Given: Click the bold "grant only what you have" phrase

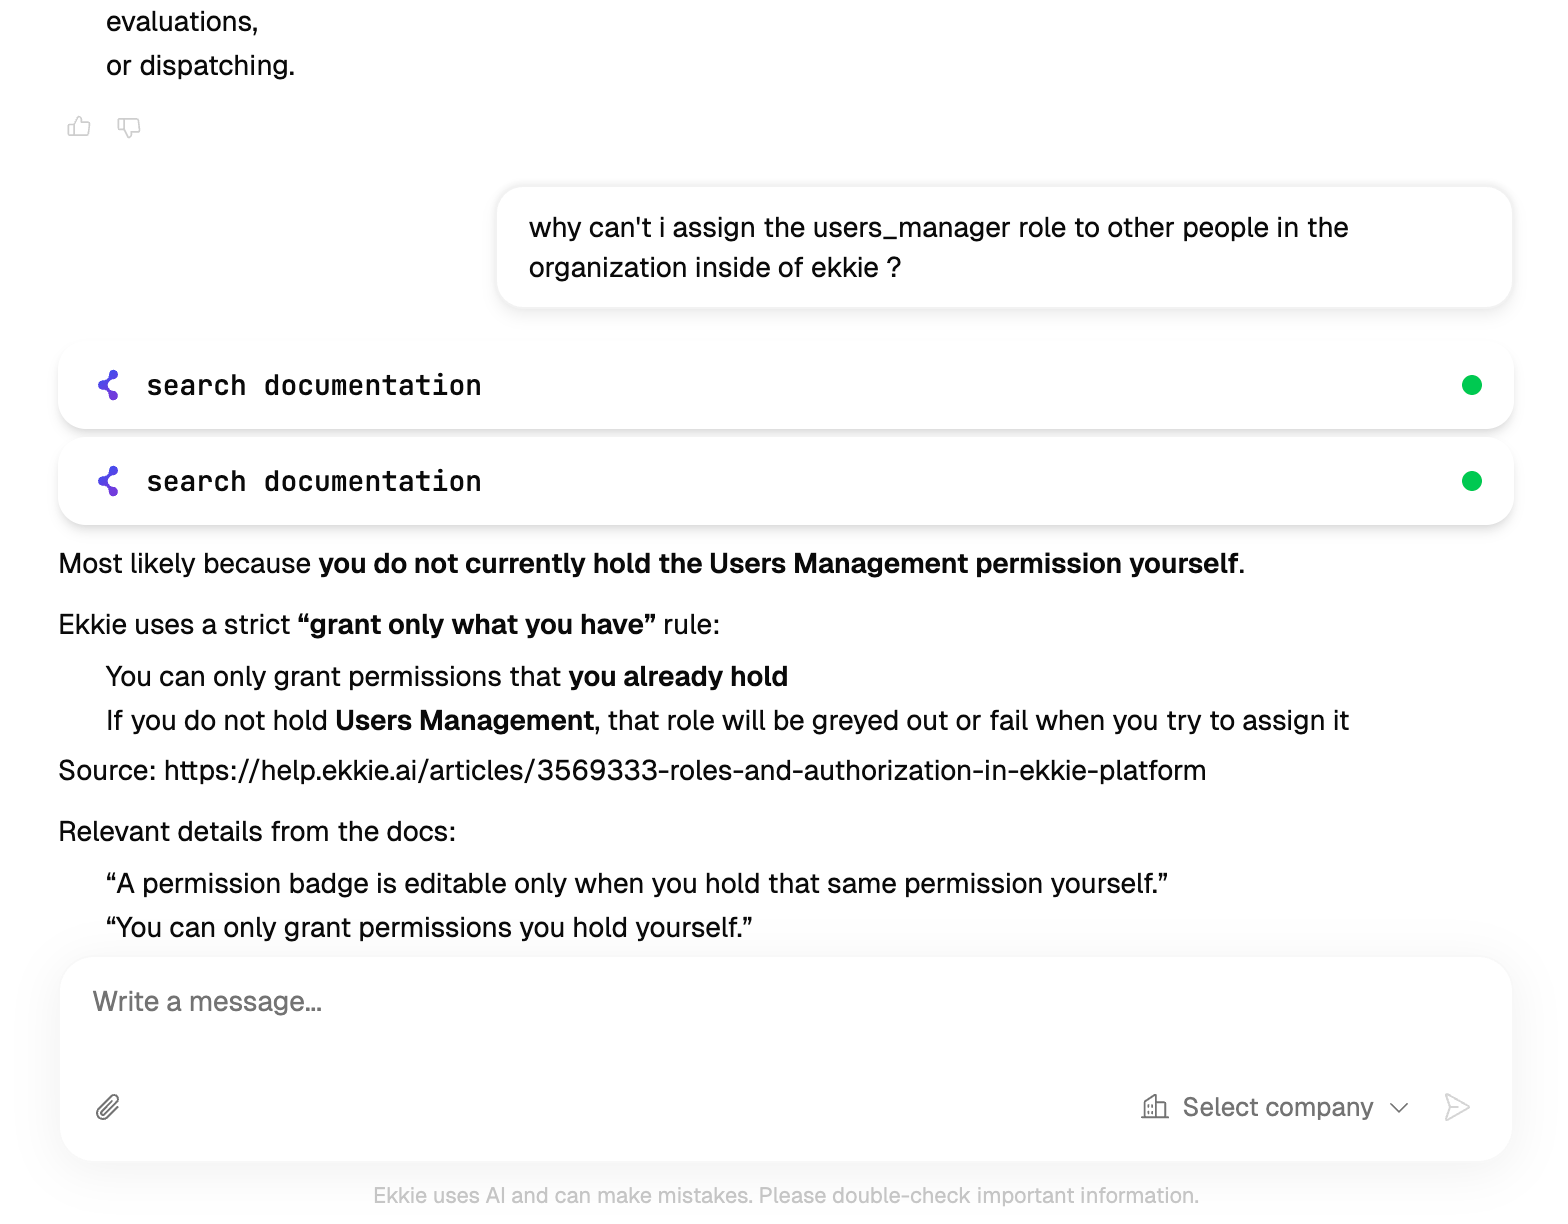Looking at the screenshot, I should tap(477, 625).
